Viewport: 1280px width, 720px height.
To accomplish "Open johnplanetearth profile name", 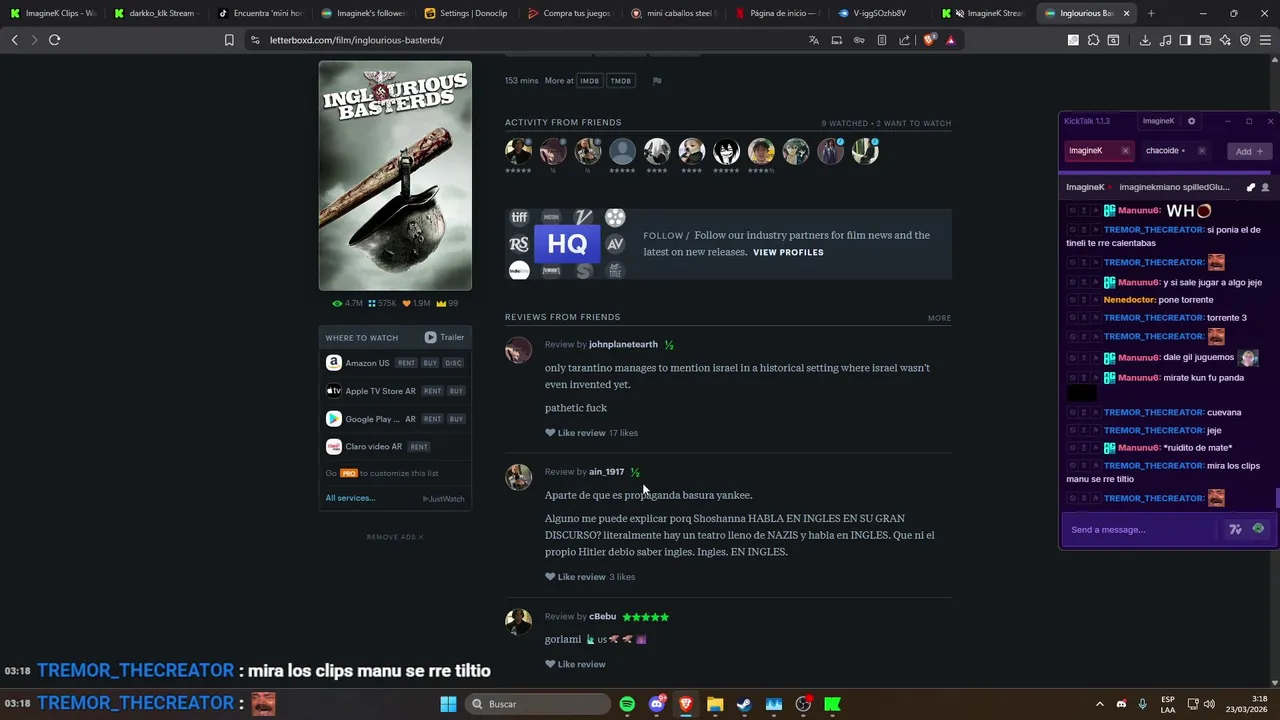I will (623, 344).
